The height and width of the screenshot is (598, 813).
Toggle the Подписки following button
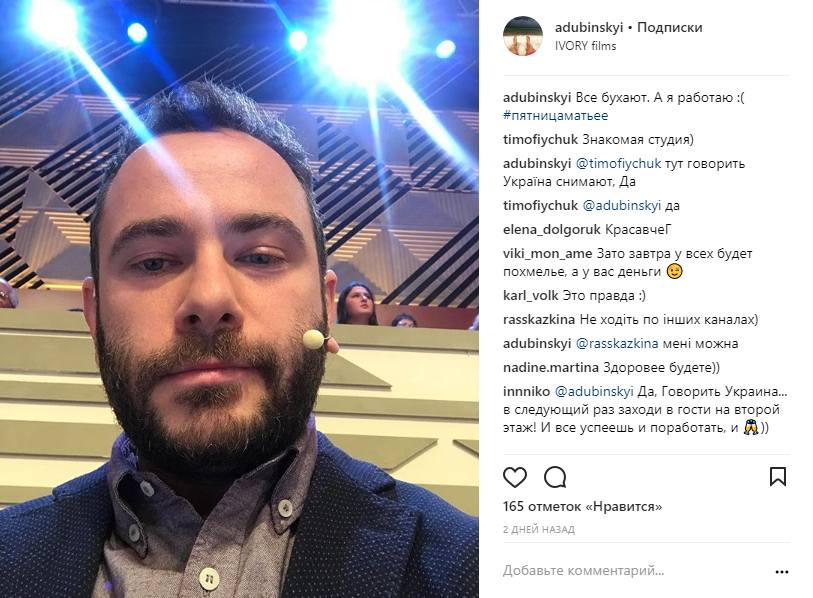670,27
